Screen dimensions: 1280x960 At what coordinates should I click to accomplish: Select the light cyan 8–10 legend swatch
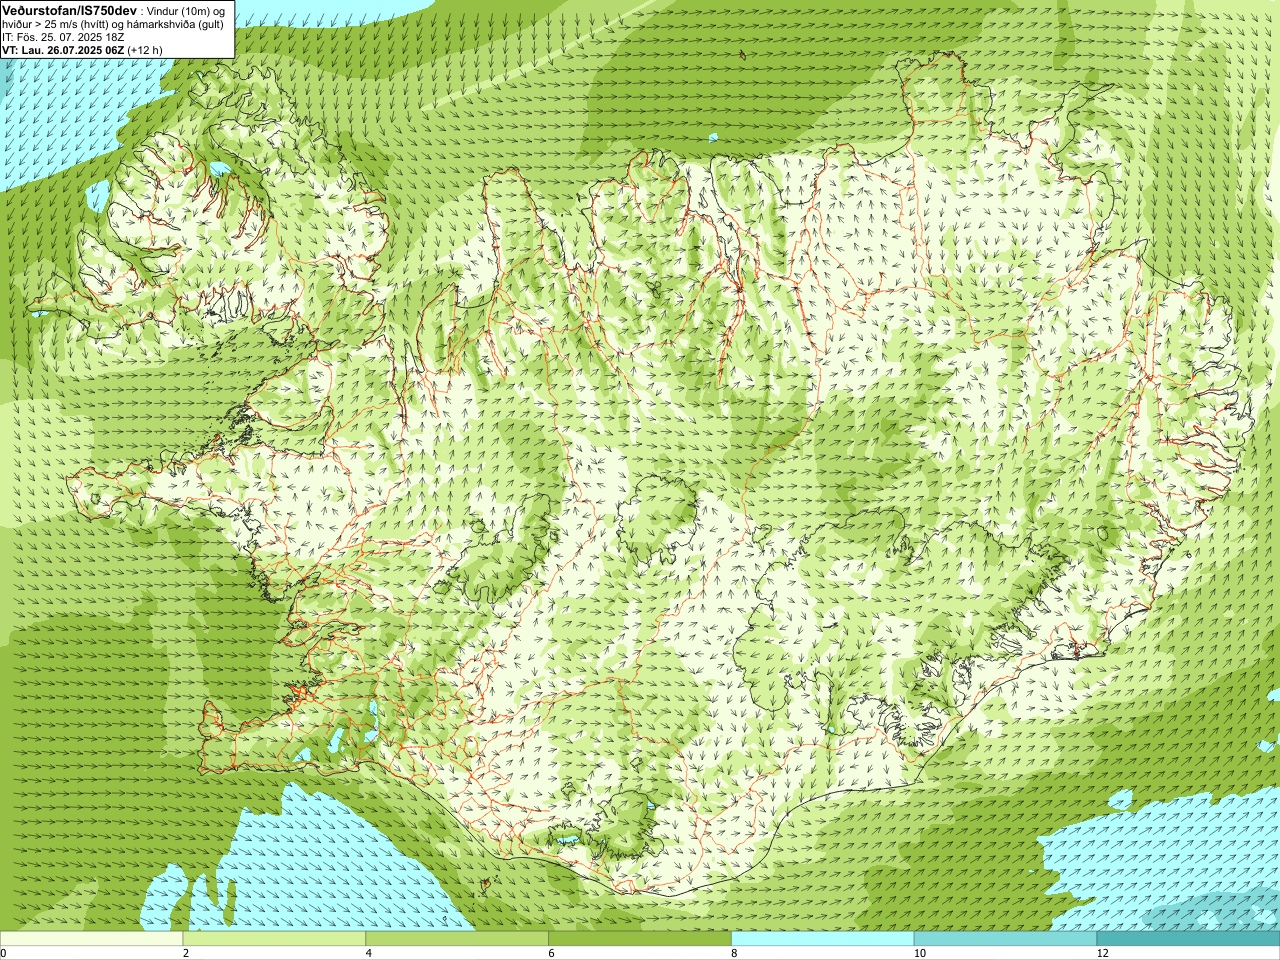[x=823, y=939]
